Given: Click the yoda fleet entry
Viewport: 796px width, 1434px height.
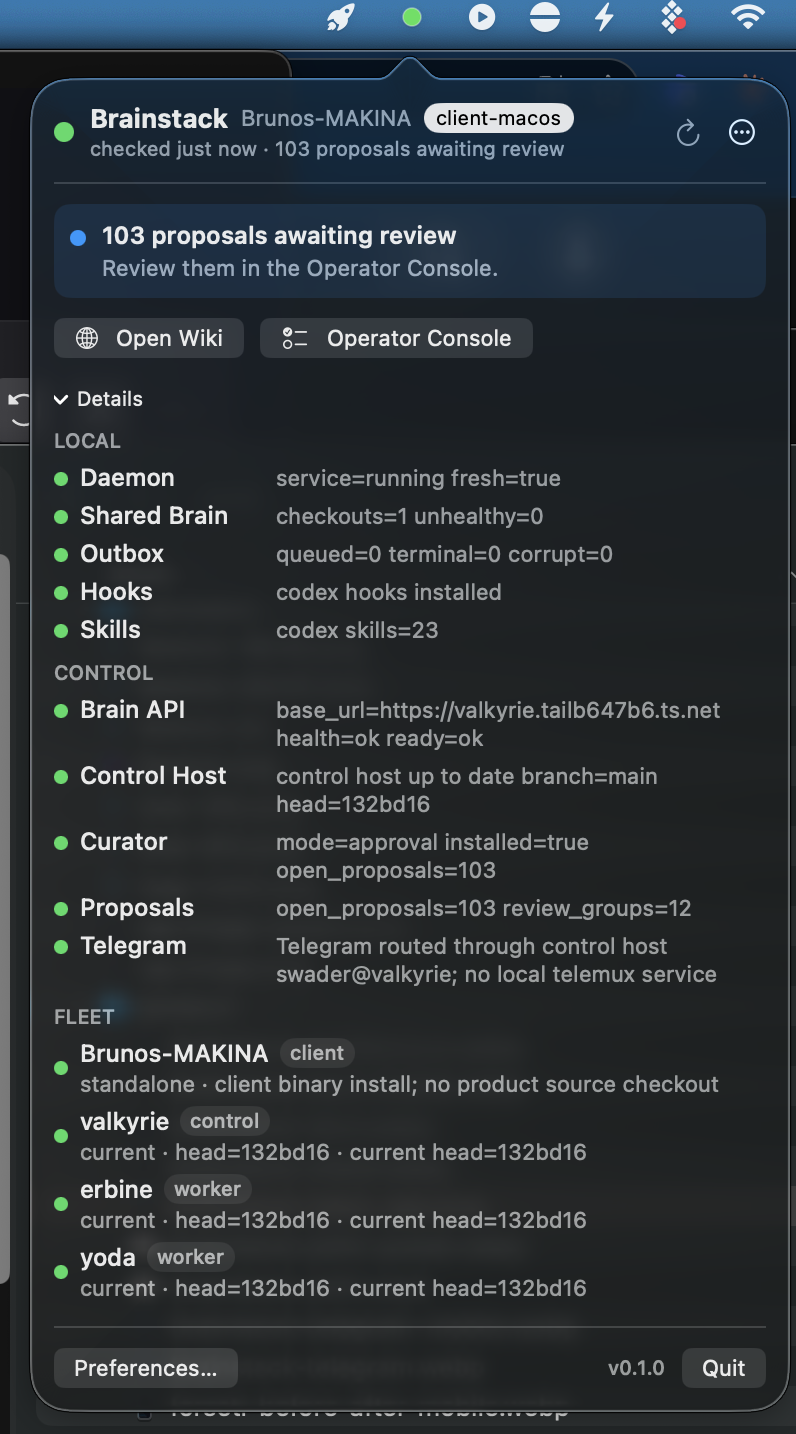Looking at the screenshot, I should 410,1272.
